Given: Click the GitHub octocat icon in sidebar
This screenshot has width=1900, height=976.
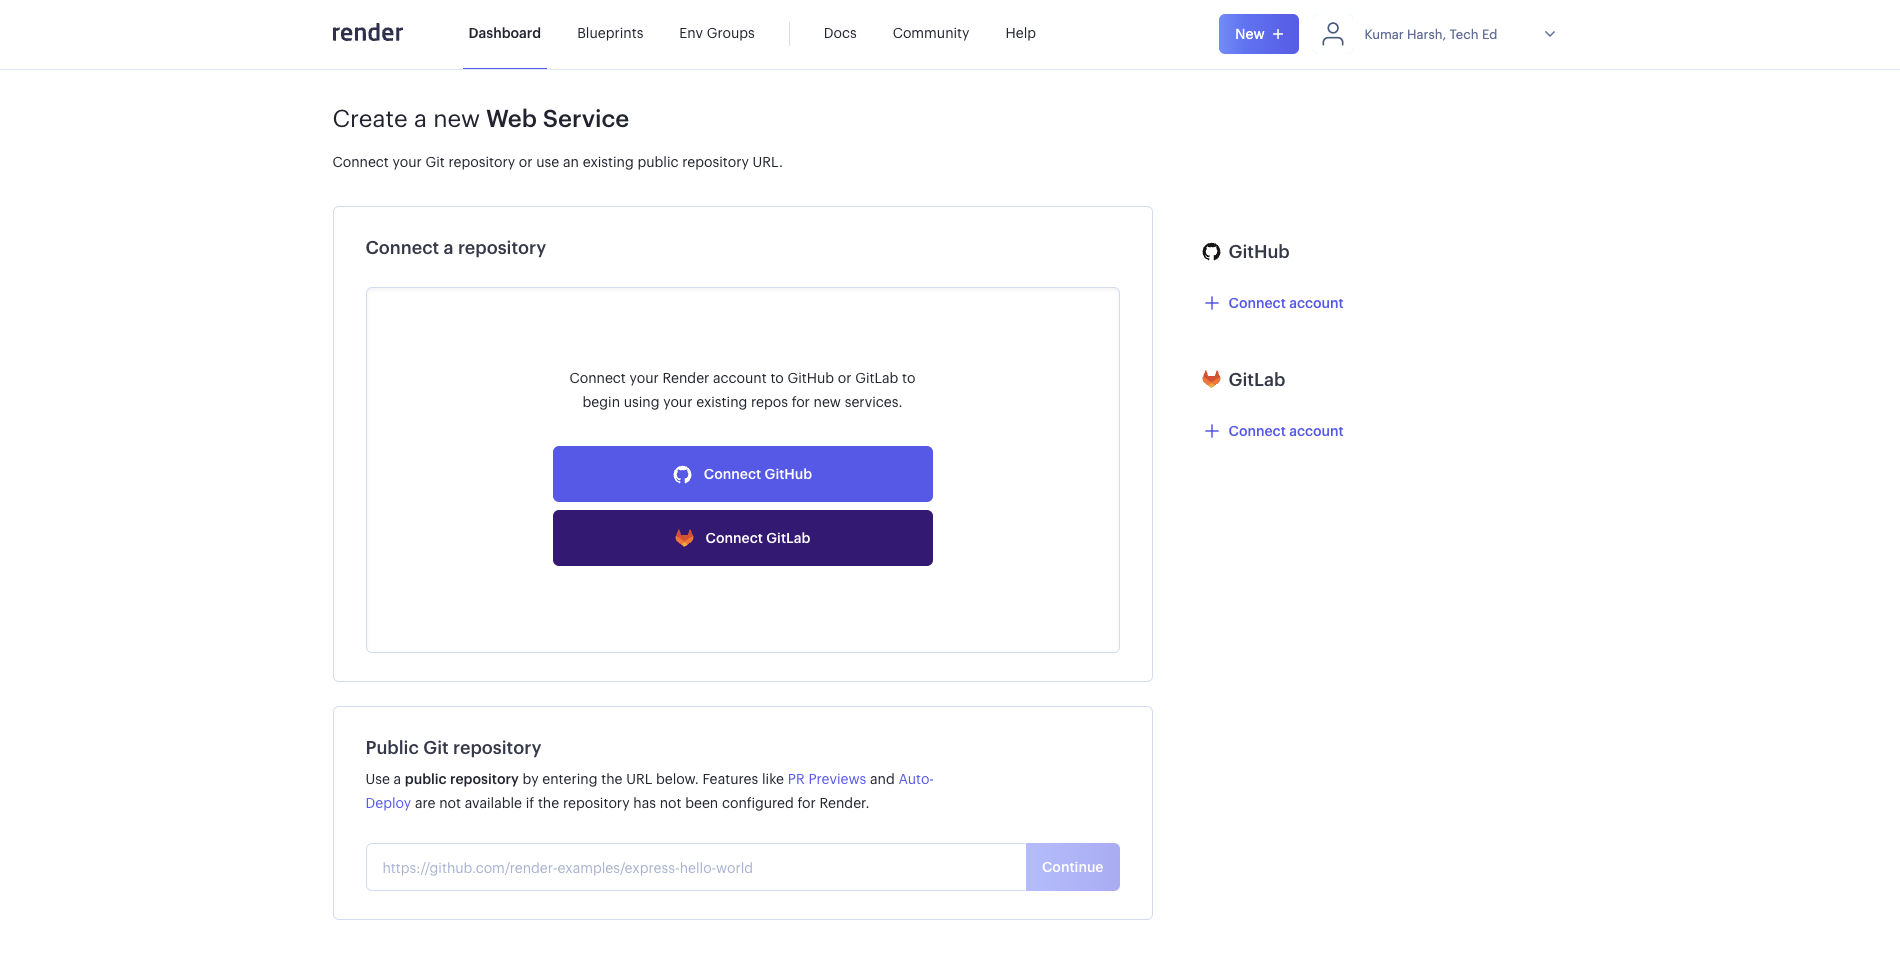Looking at the screenshot, I should click(x=1211, y=252).
